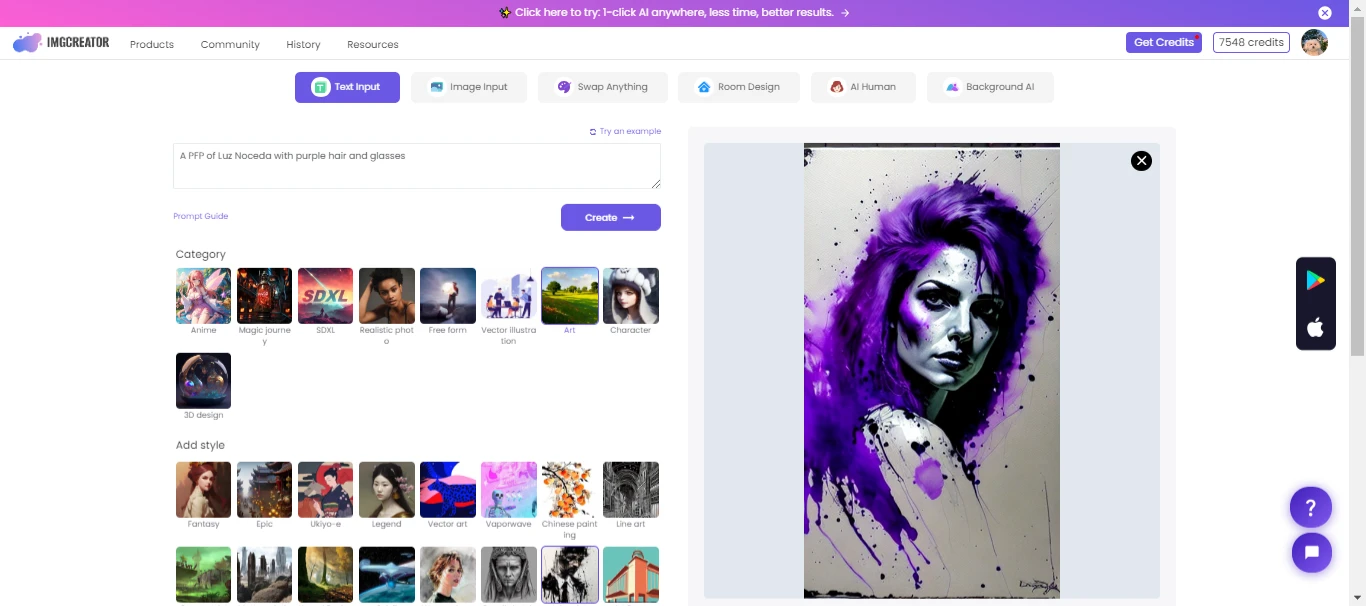Click the 1-click AI banner link
The image size is (1366, 606).
(674, 13)
